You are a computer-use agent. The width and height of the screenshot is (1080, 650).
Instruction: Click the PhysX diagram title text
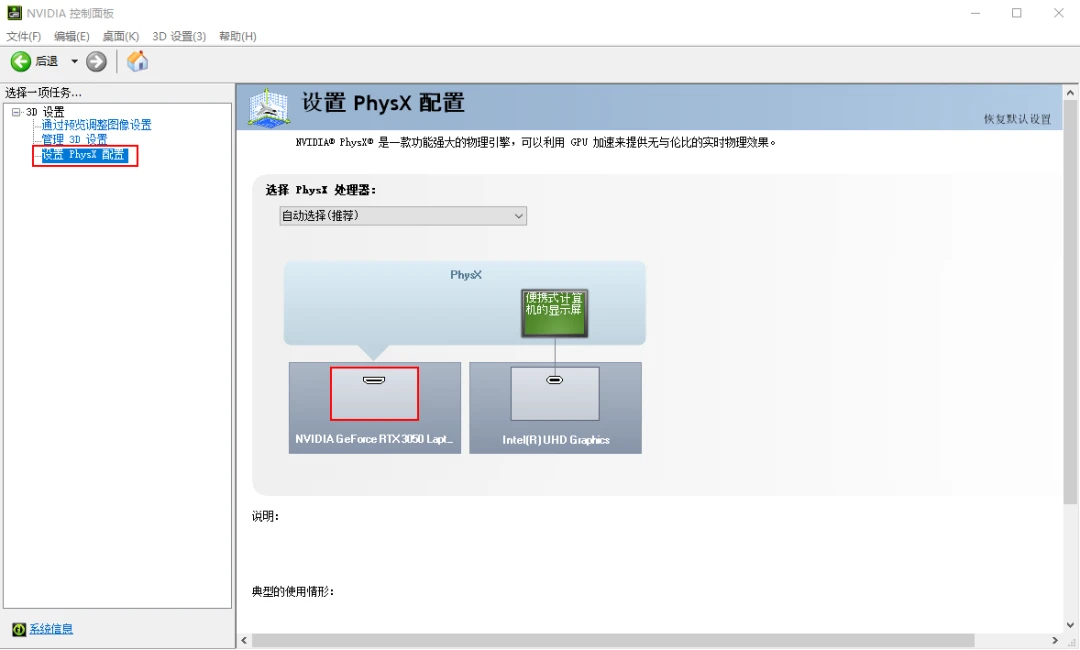pyautogui.click(x=466, y=275)
